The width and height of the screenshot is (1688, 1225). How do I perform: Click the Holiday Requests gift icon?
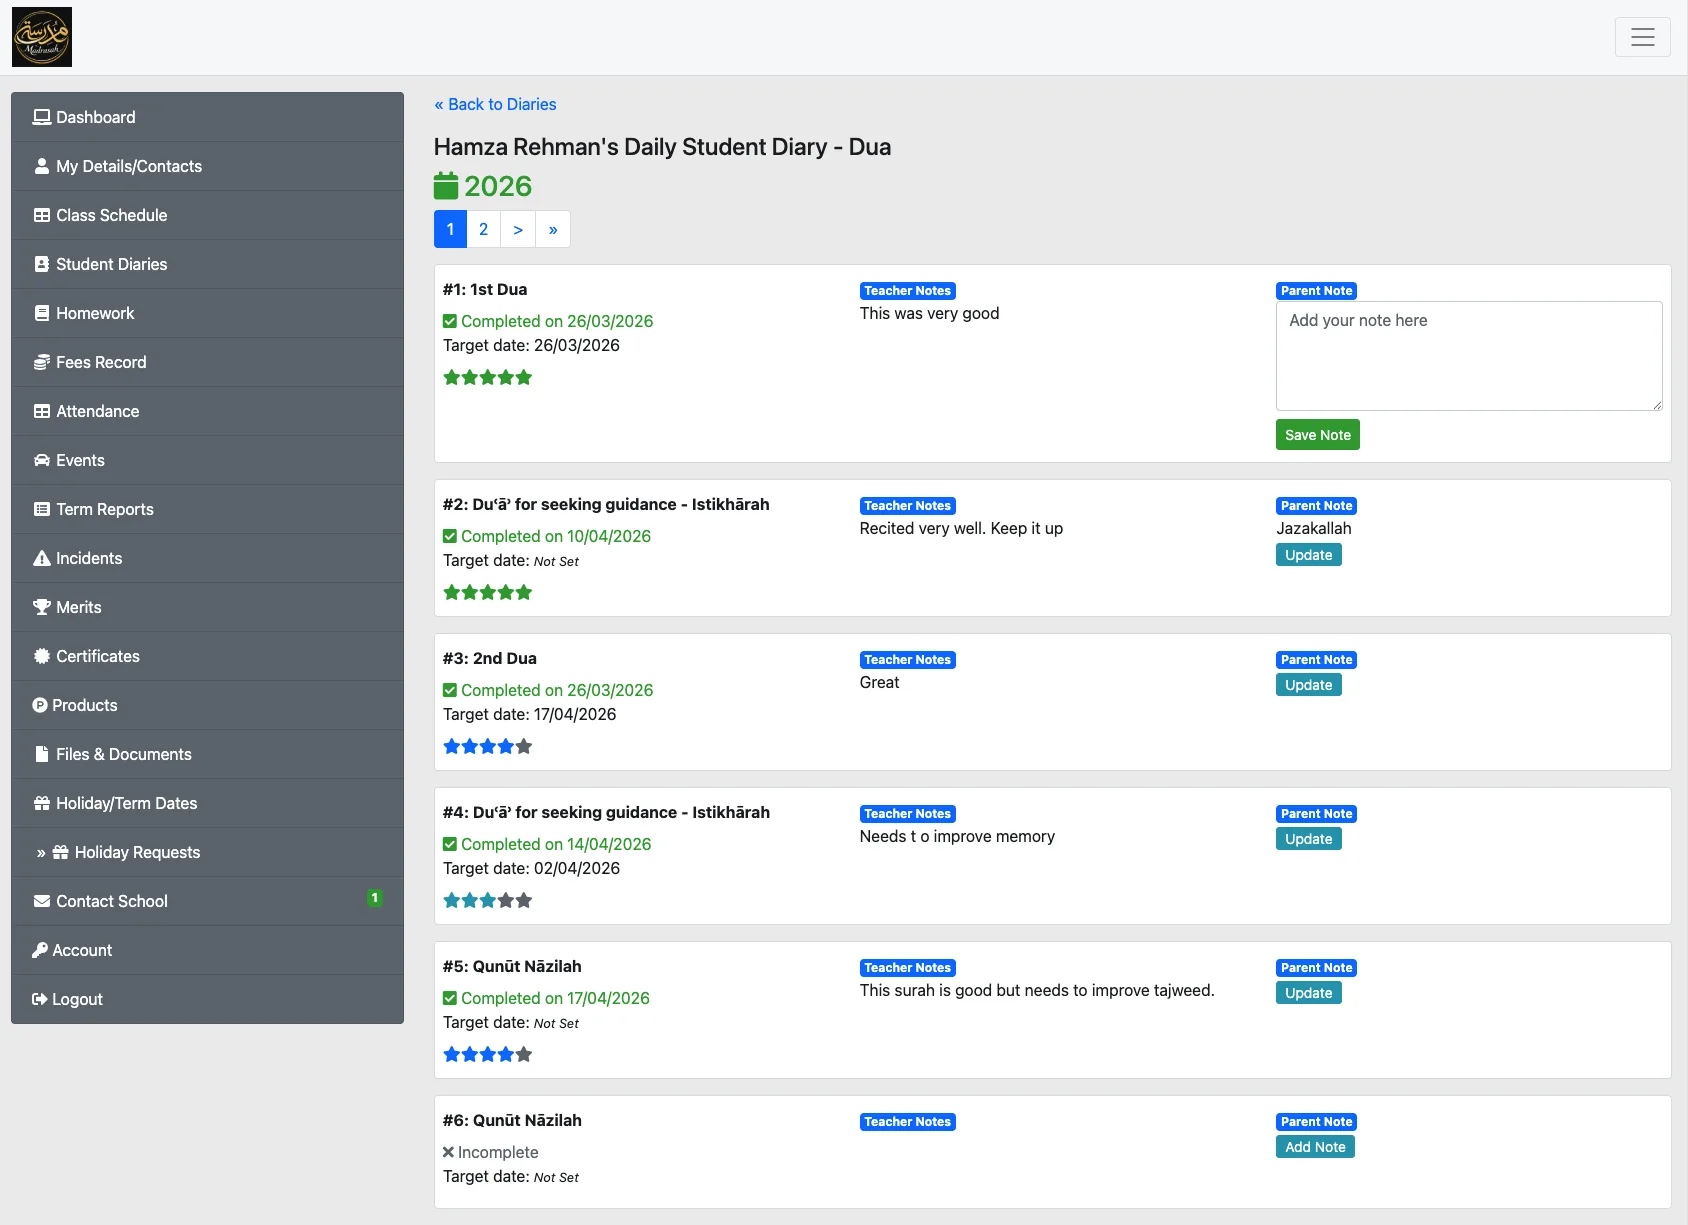pos(61,852)
